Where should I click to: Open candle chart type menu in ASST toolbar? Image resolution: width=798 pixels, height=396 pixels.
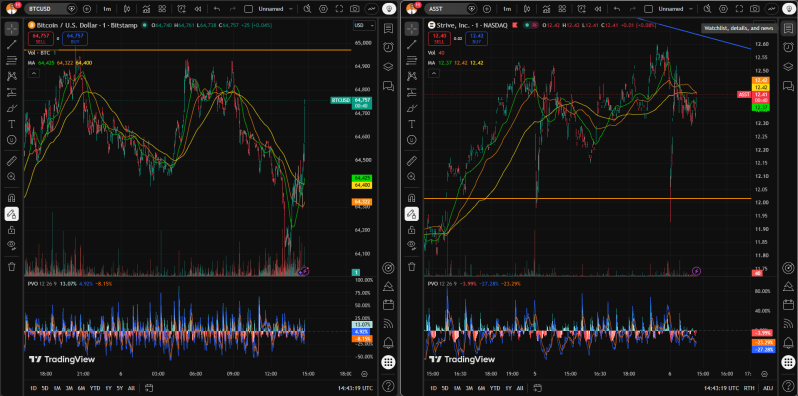(527, 9)
